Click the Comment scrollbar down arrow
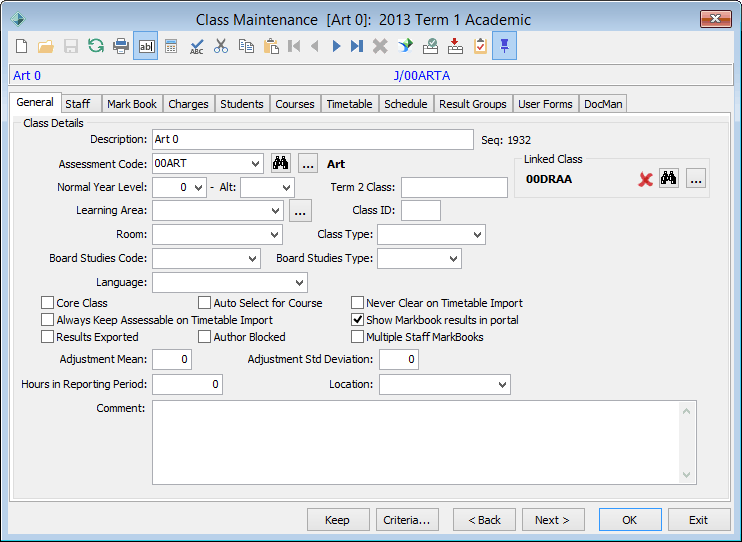The width and height of the screenshot is (742, 542). 687,475
